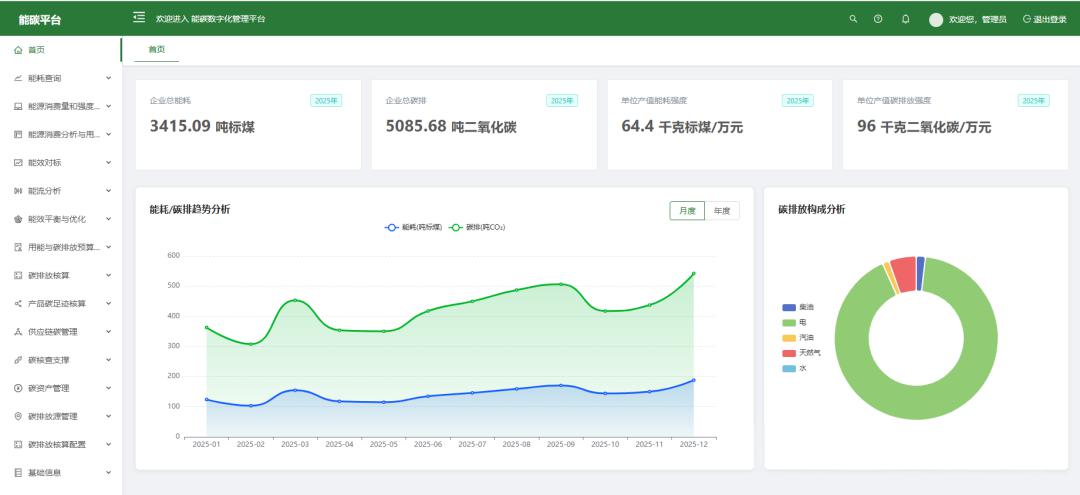This screenshot has height=495, width=1080.
Task: Click the administrator avatar circle
Action: pyautogui.click(x=936, y=20)
